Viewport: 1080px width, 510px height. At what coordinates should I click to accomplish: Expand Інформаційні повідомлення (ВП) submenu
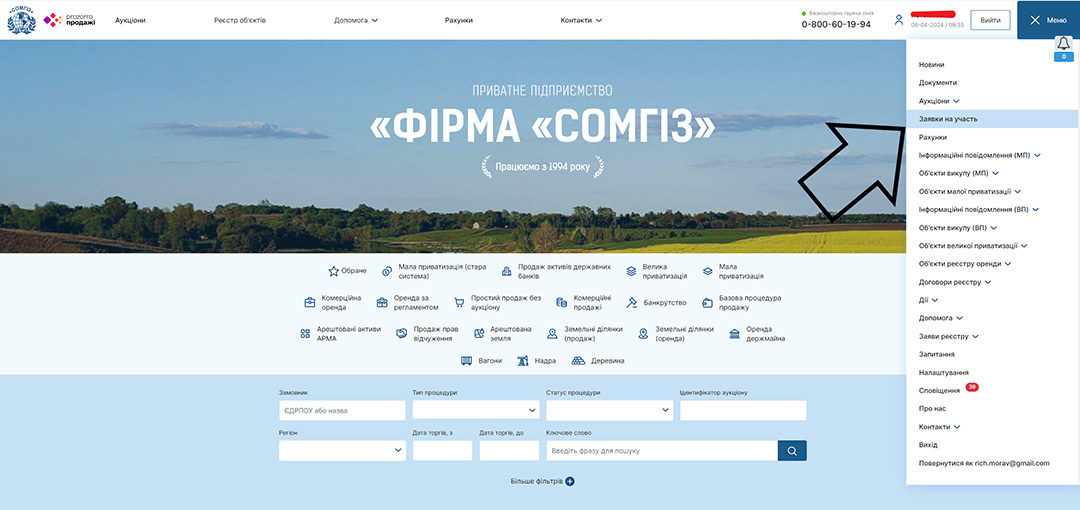[978, 209]
